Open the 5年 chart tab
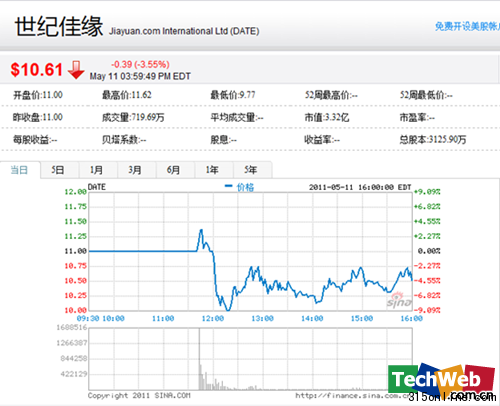 (251, 170)
